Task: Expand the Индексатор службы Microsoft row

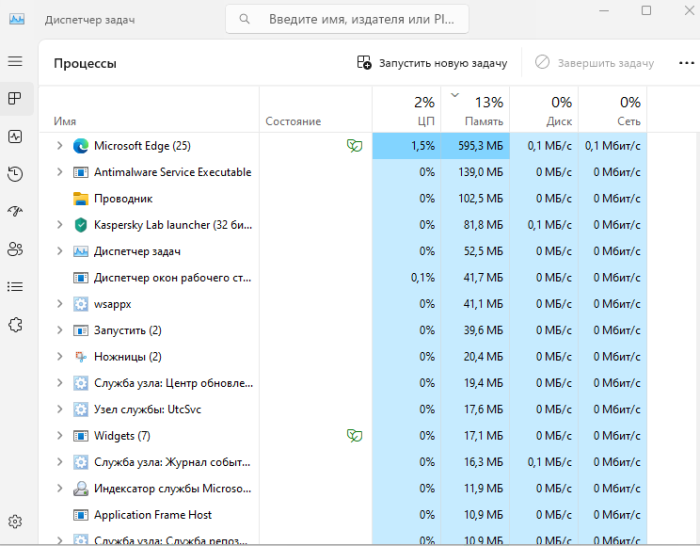Action: tap(60, 488)
